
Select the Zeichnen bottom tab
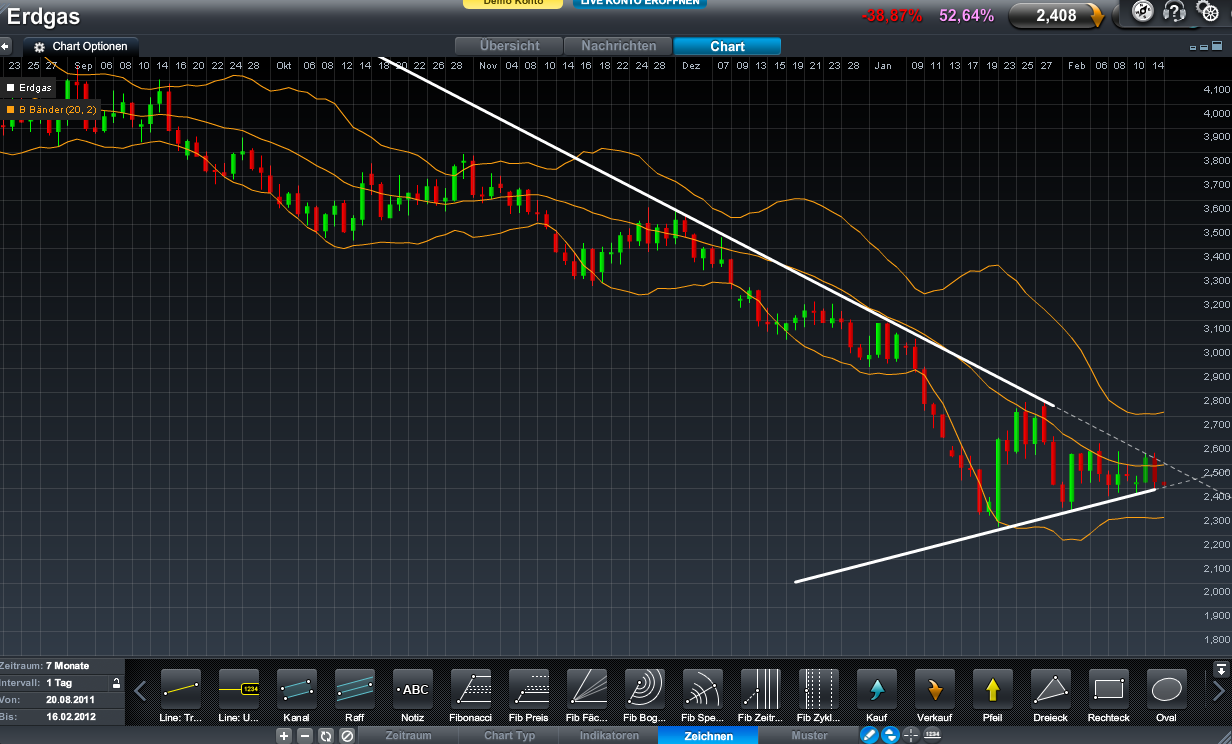[708, 736]
